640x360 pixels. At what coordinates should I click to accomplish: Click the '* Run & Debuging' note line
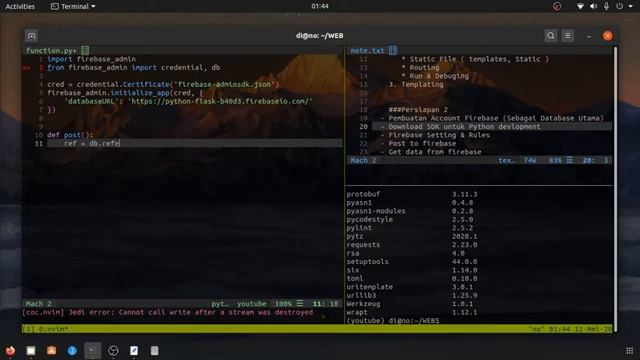[435, 76]
